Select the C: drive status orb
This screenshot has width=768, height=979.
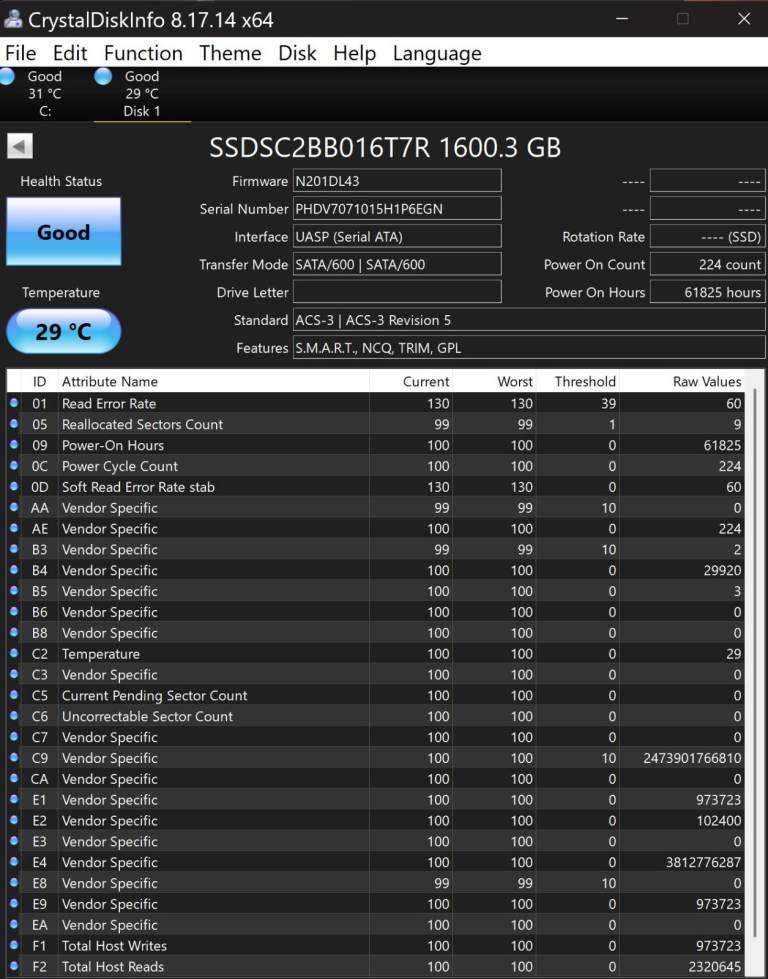8,77
